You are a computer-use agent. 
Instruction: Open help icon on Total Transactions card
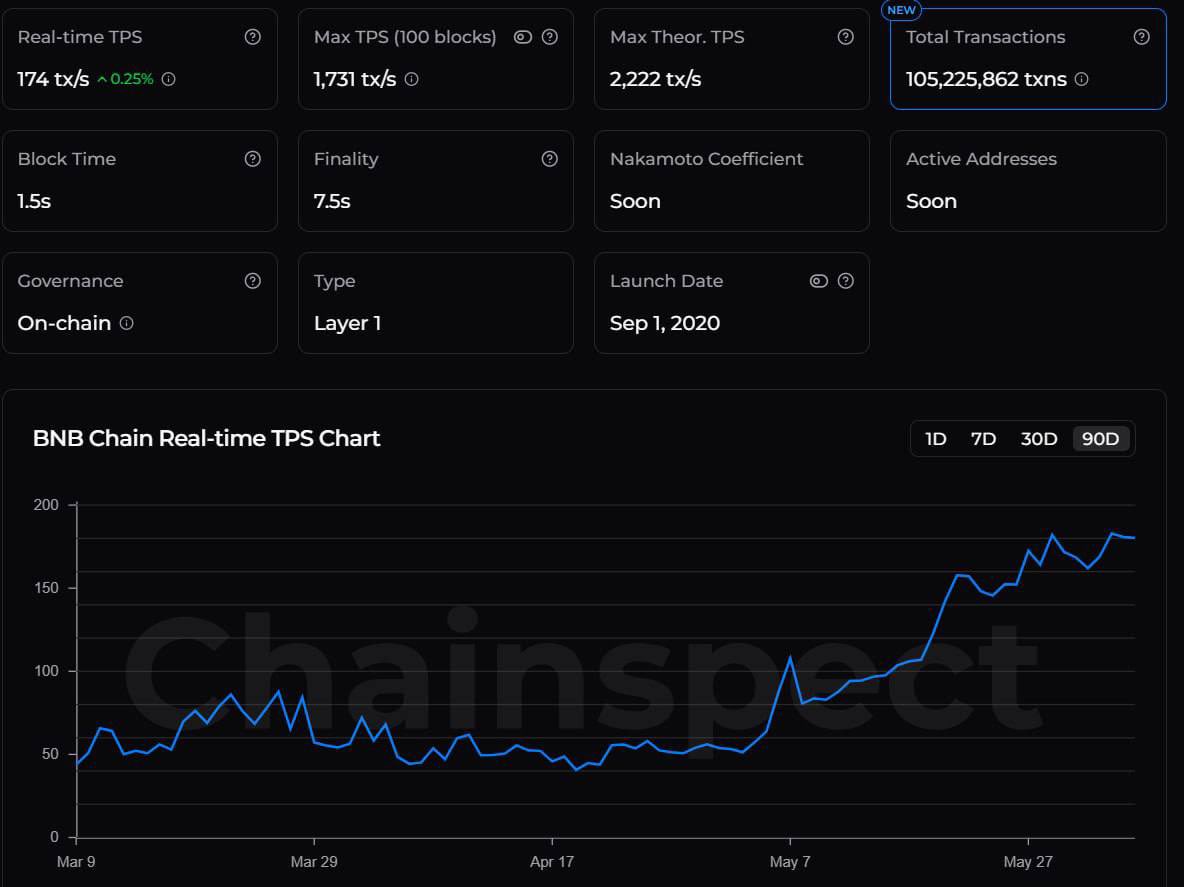(1142, 37)
